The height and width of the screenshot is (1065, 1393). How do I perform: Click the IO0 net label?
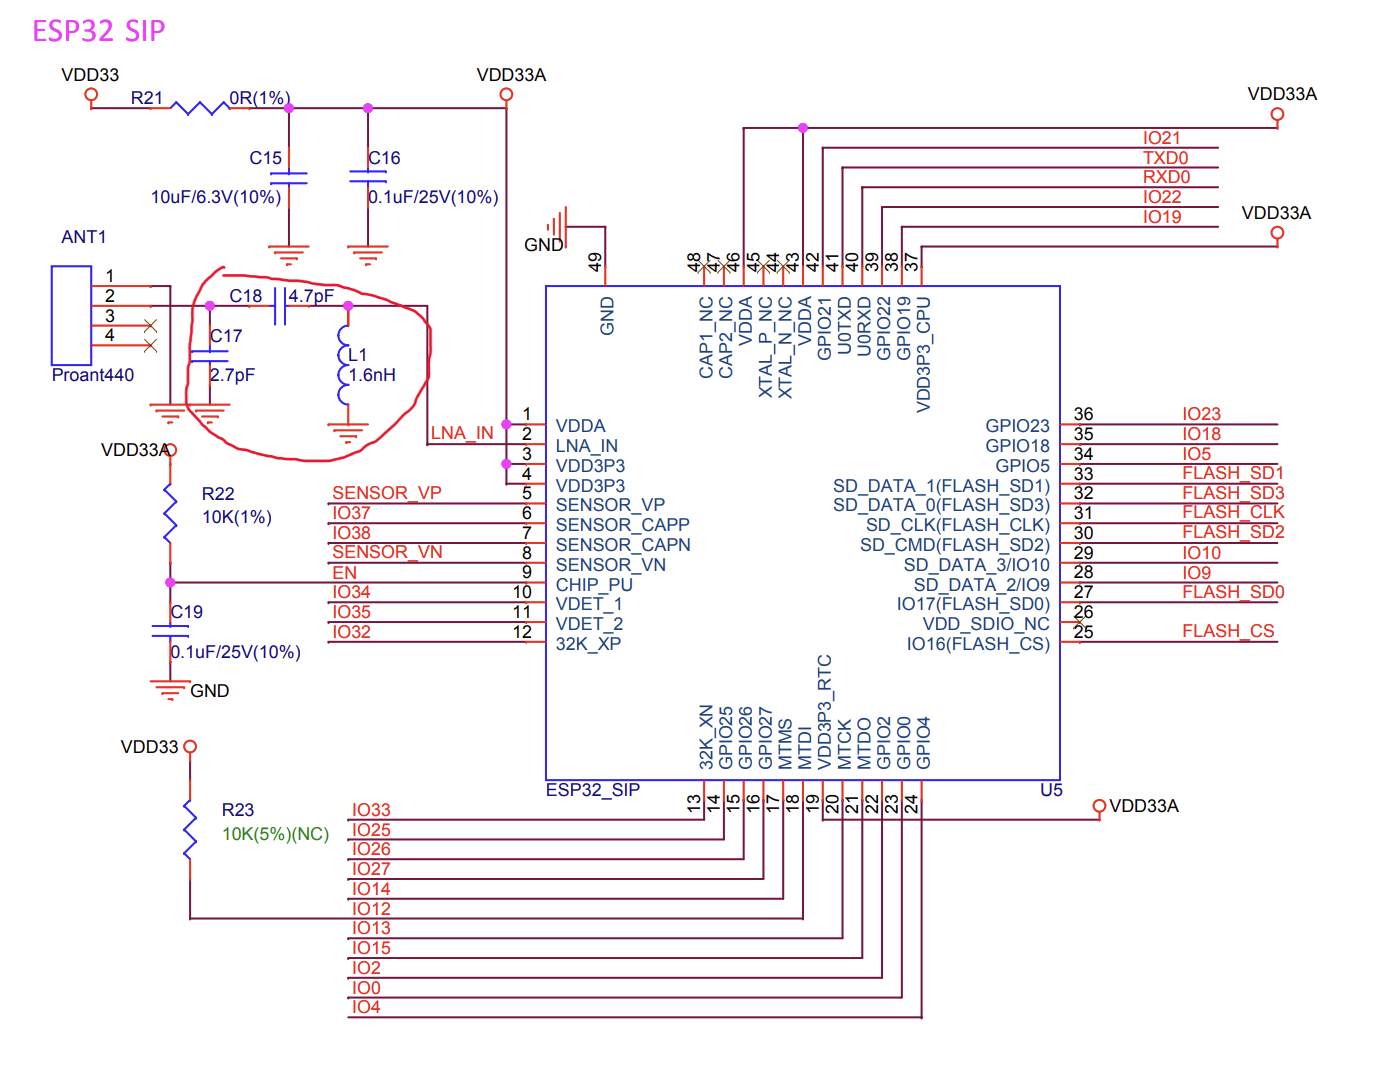[366, 988]
